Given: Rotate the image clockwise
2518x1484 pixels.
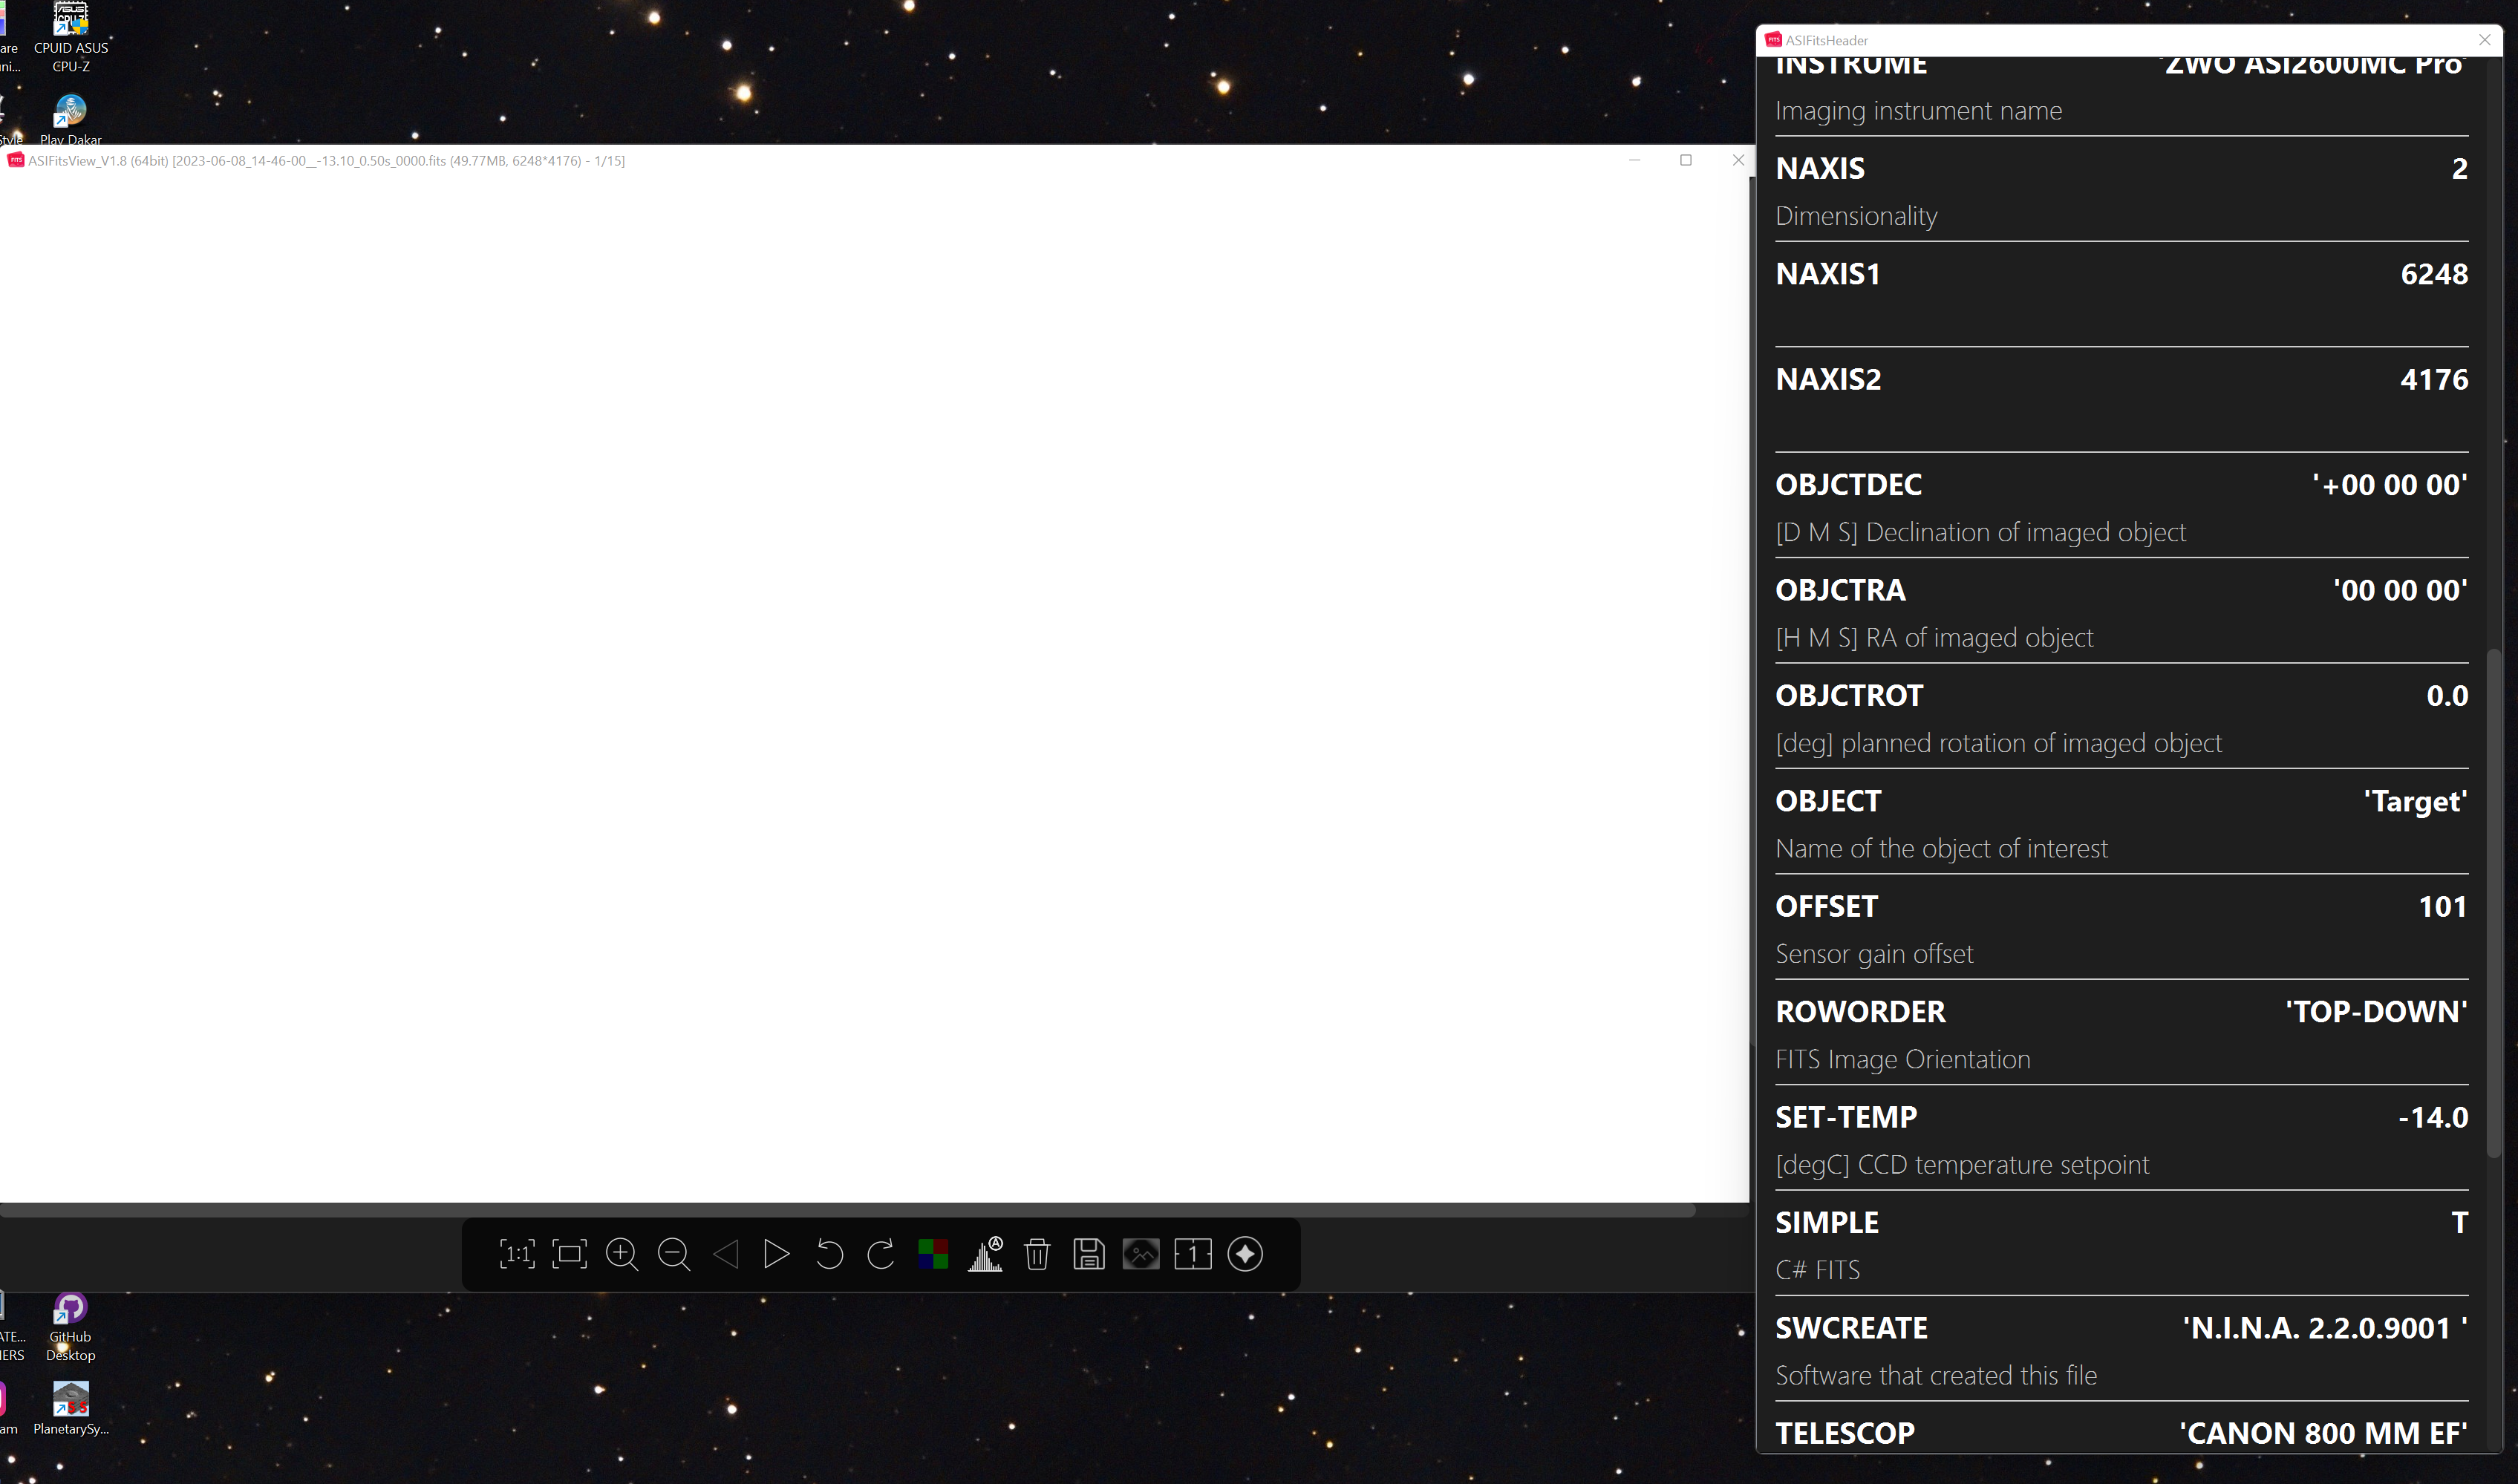Looking at the screenshot, I should click(881, 1254).
